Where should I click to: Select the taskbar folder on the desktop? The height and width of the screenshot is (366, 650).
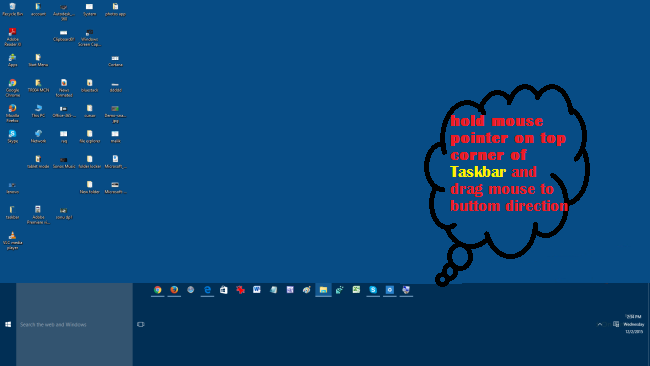12,212
